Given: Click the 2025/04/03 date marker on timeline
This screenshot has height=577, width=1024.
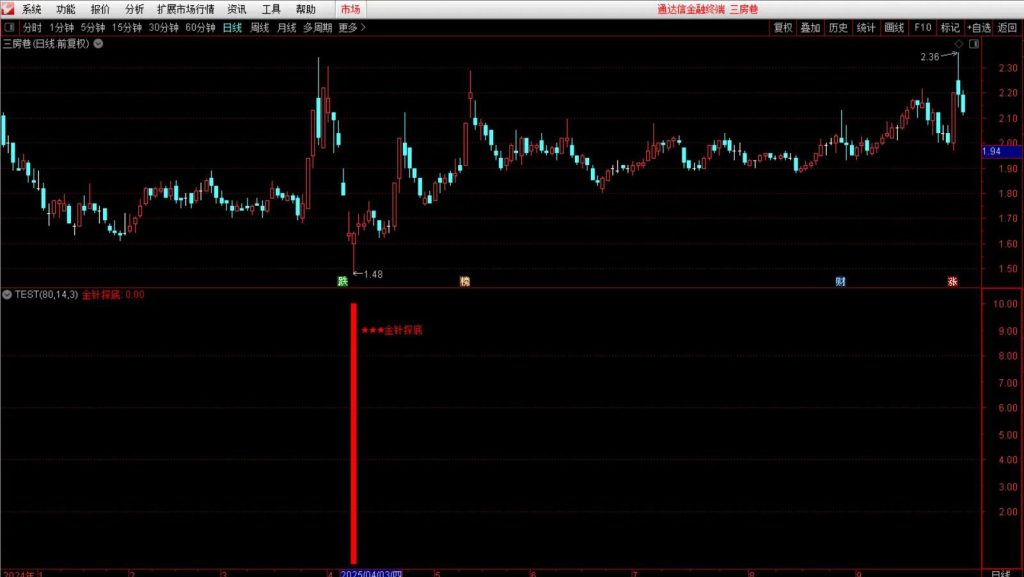Looking at the screenshot, I should click(371, 573).
